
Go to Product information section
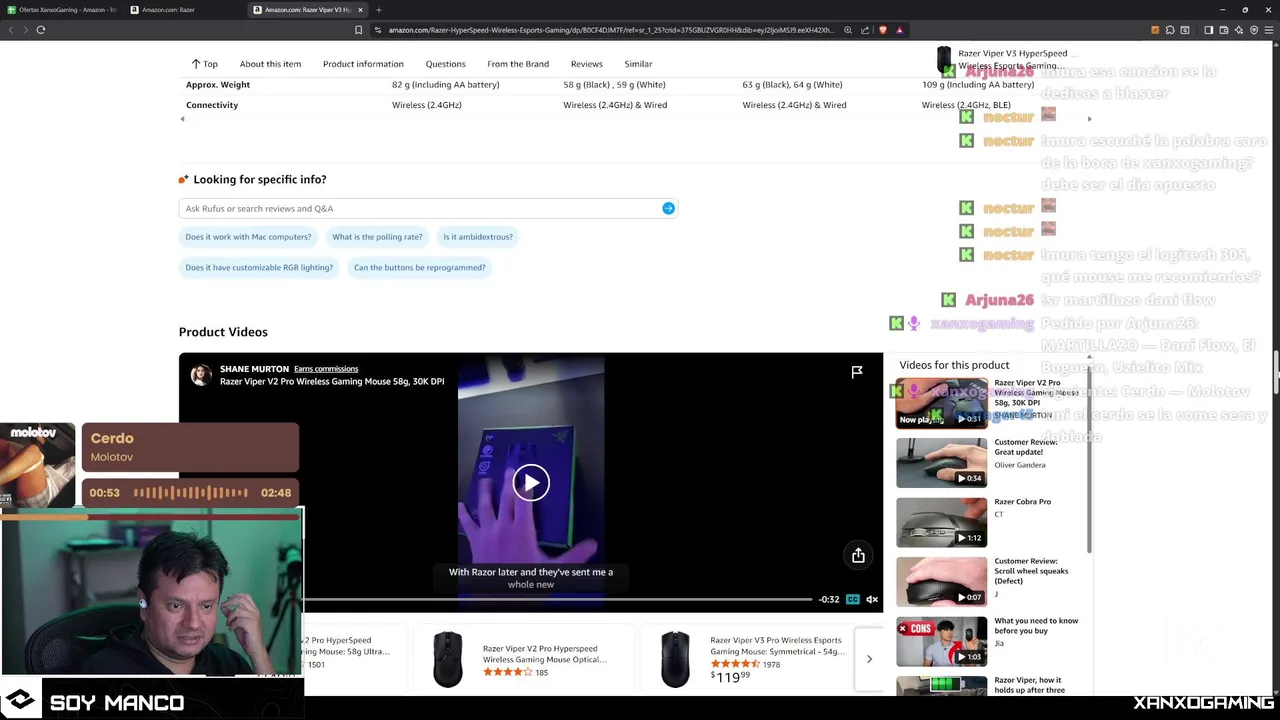pos(363,64)
